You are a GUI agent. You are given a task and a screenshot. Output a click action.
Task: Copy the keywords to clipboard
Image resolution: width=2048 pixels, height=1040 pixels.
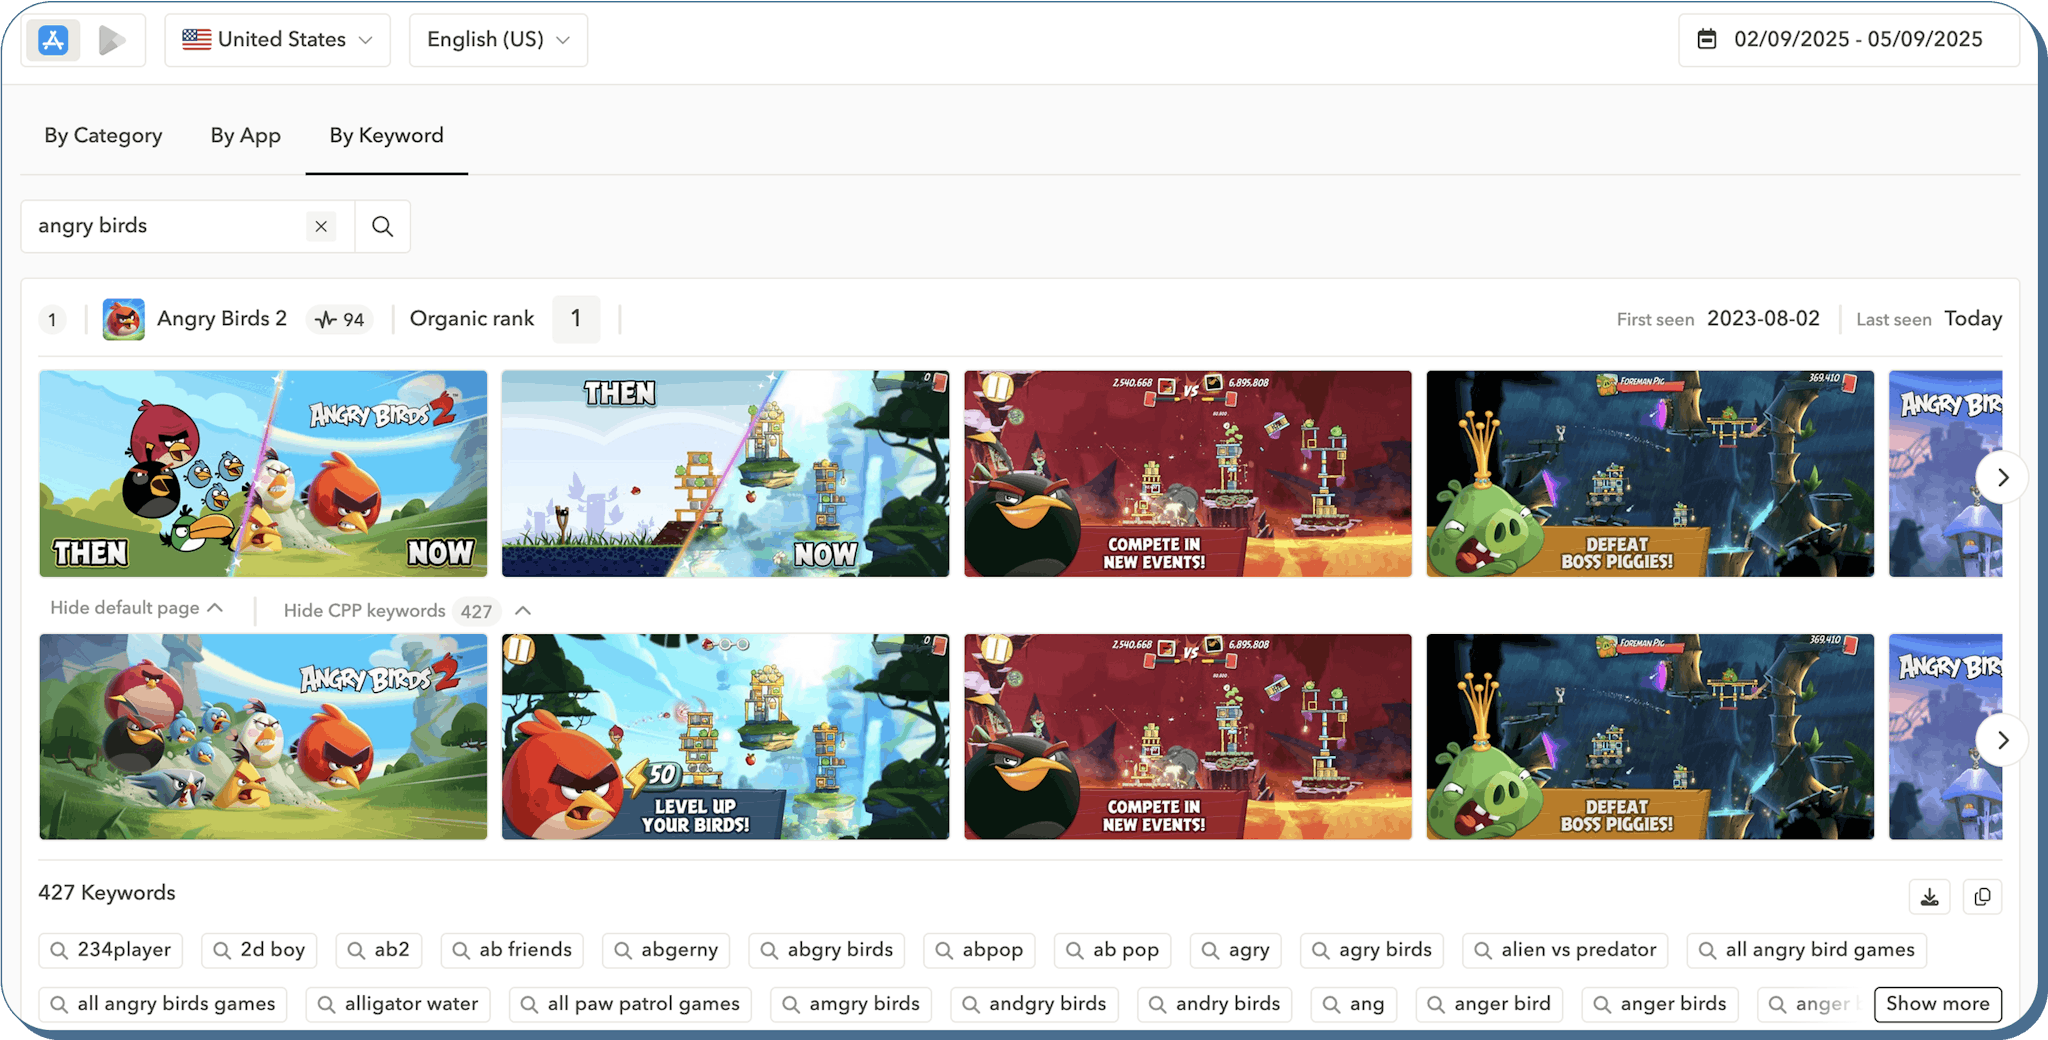pos(1982,897)
